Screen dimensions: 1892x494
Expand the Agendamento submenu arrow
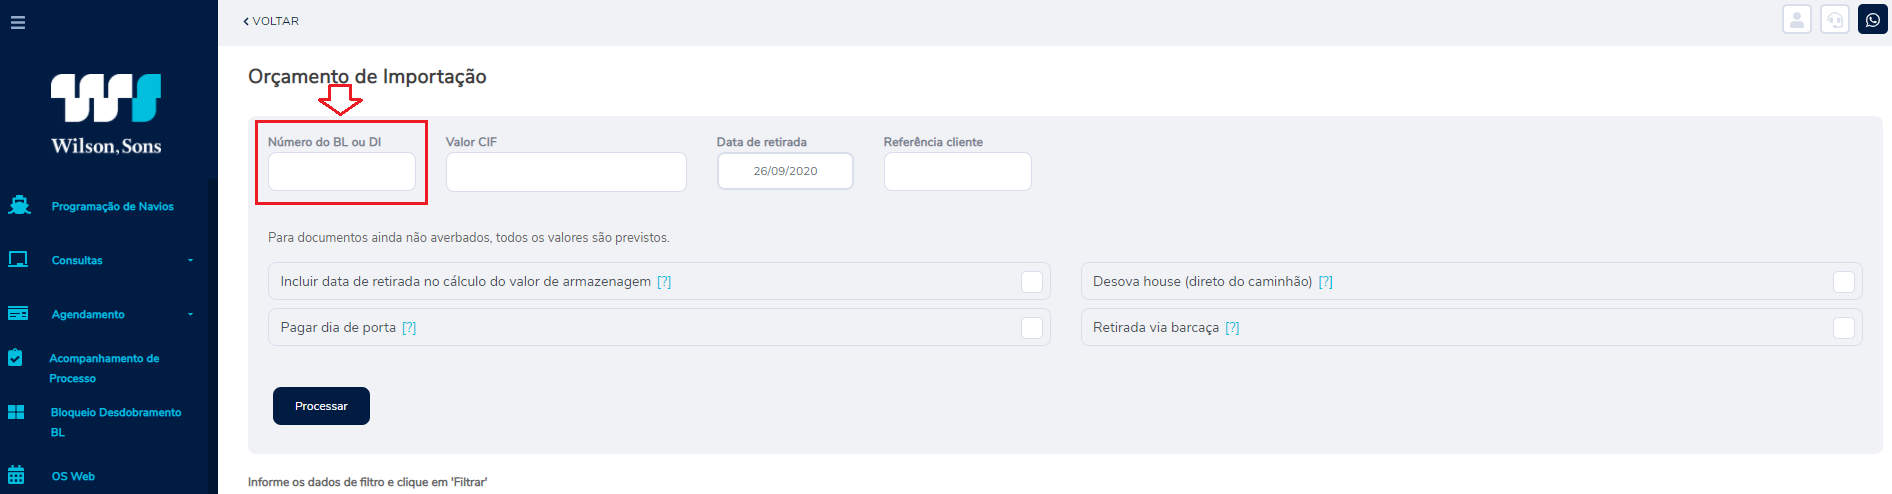click(x=190, y=314)
